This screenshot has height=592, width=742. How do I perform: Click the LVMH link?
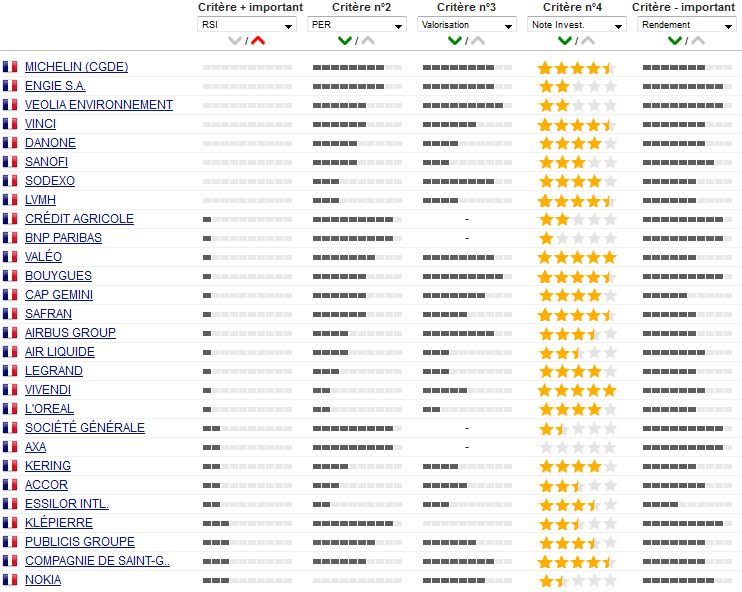pyautogui.click(x=40, y=199)
